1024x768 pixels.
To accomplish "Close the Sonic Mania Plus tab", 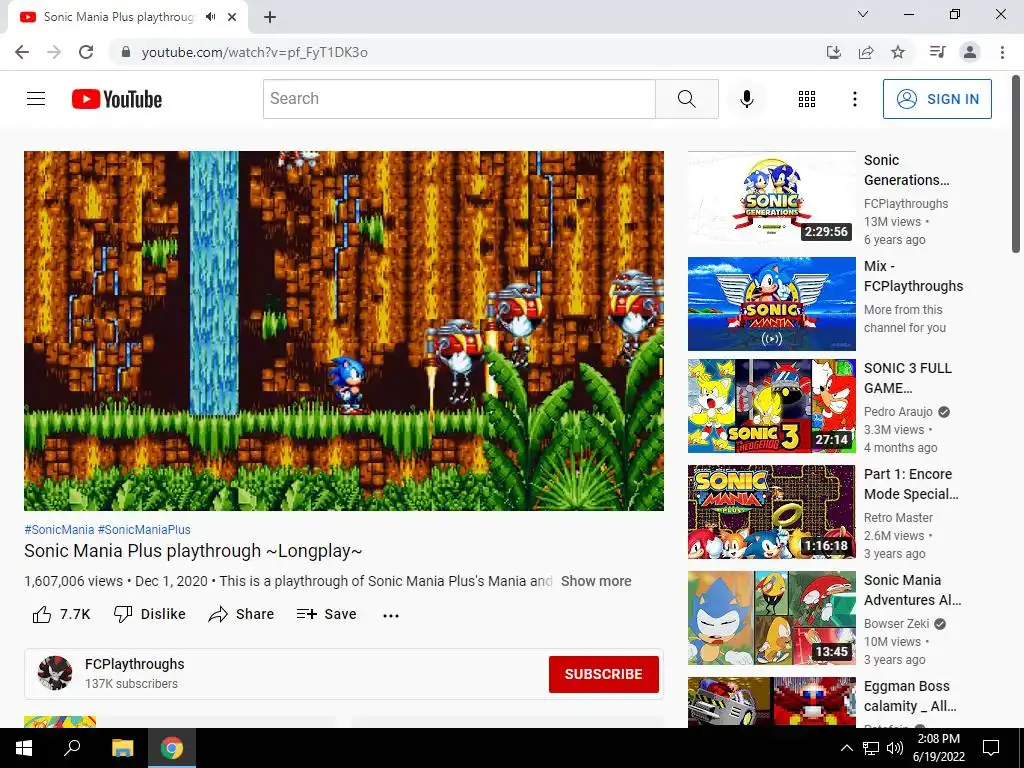I will click(x=232, y=17).
